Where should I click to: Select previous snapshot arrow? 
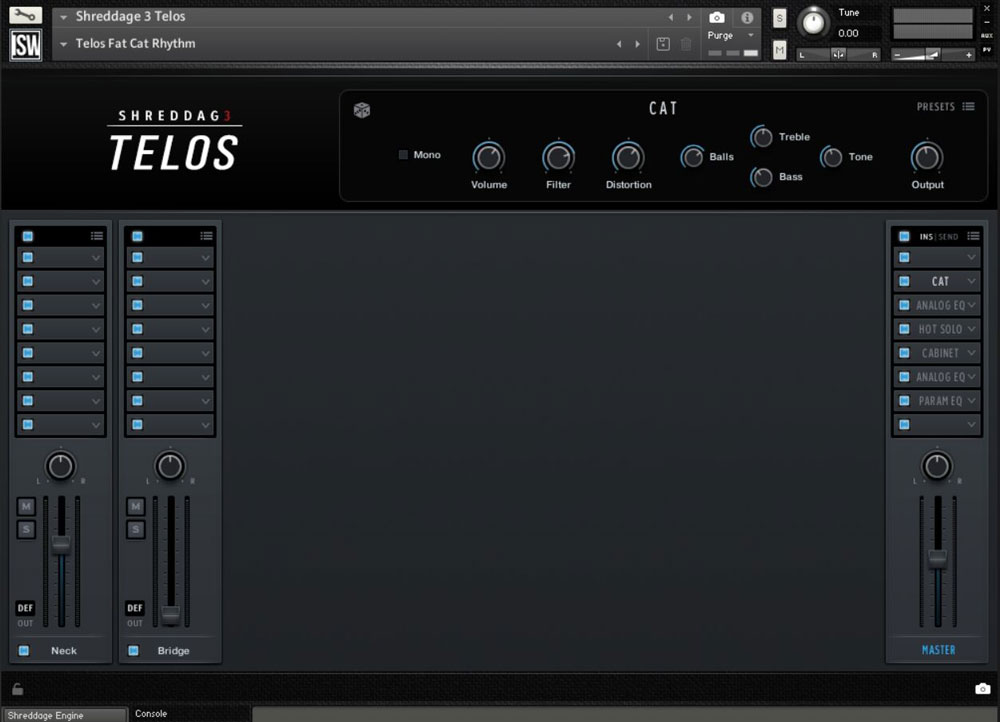pos(619,44)
